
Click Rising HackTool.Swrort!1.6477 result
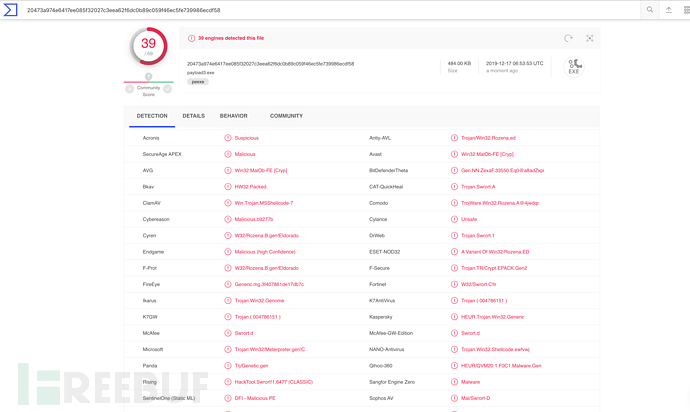[x=274, y=382]
